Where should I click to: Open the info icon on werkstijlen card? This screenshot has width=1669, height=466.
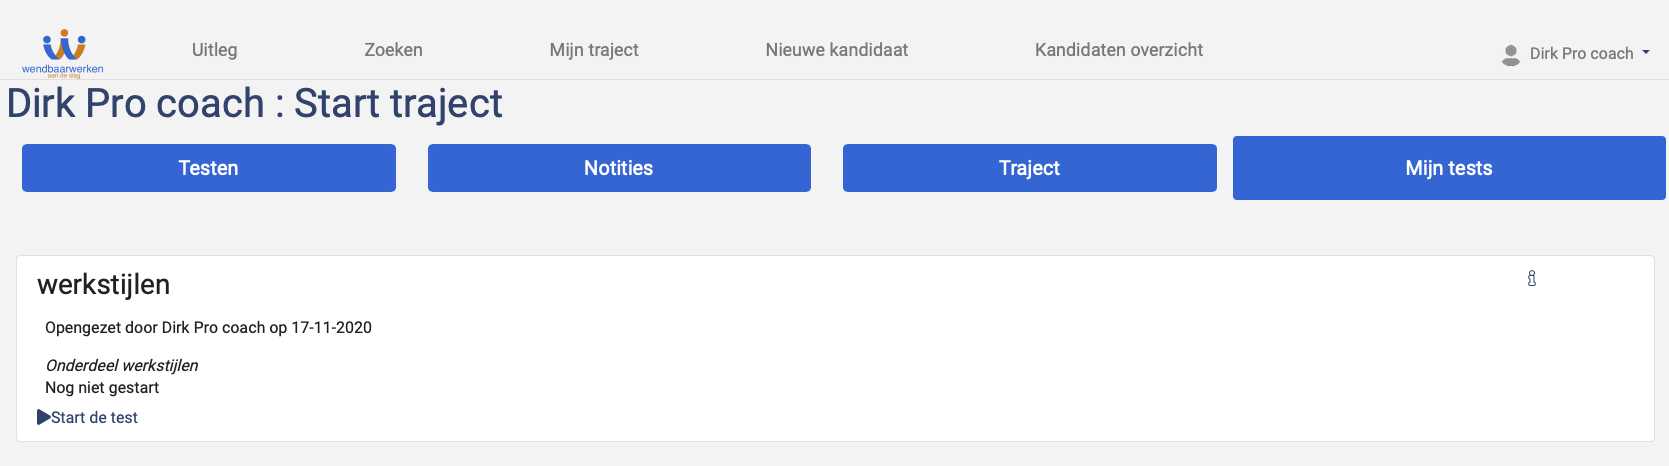[1531, 279]
